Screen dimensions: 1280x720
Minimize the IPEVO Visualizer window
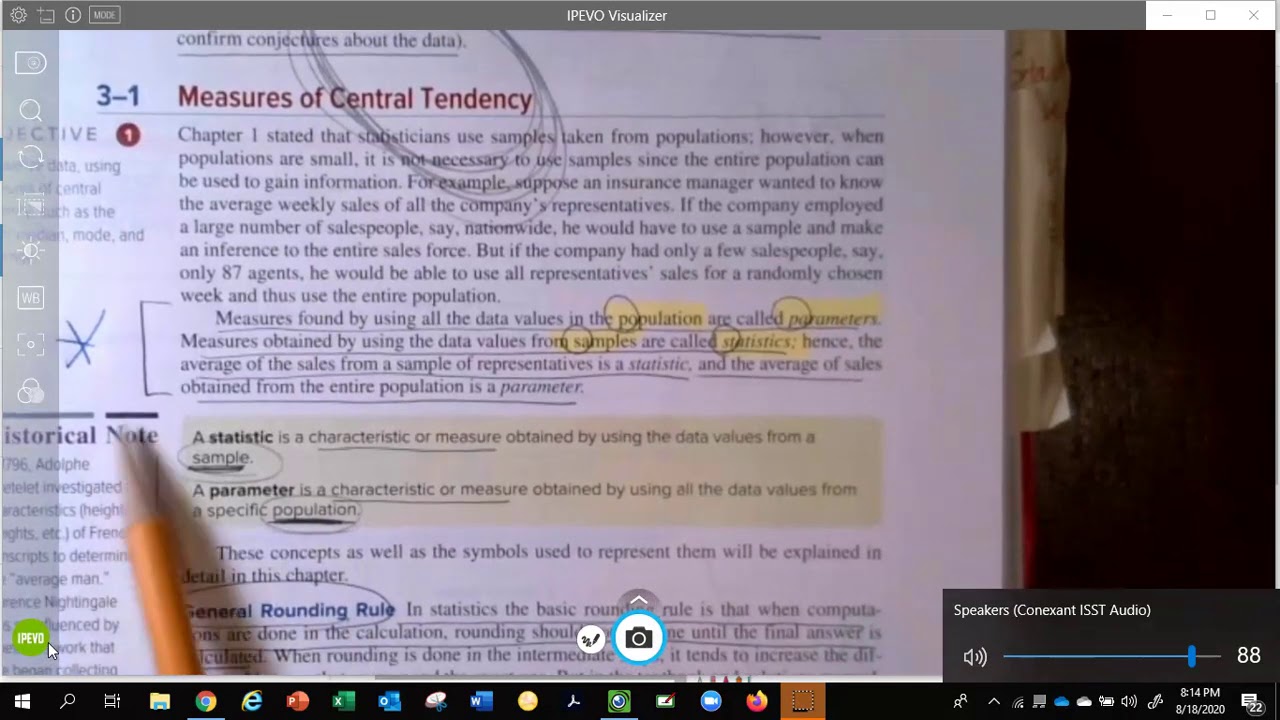[1167, 15]
